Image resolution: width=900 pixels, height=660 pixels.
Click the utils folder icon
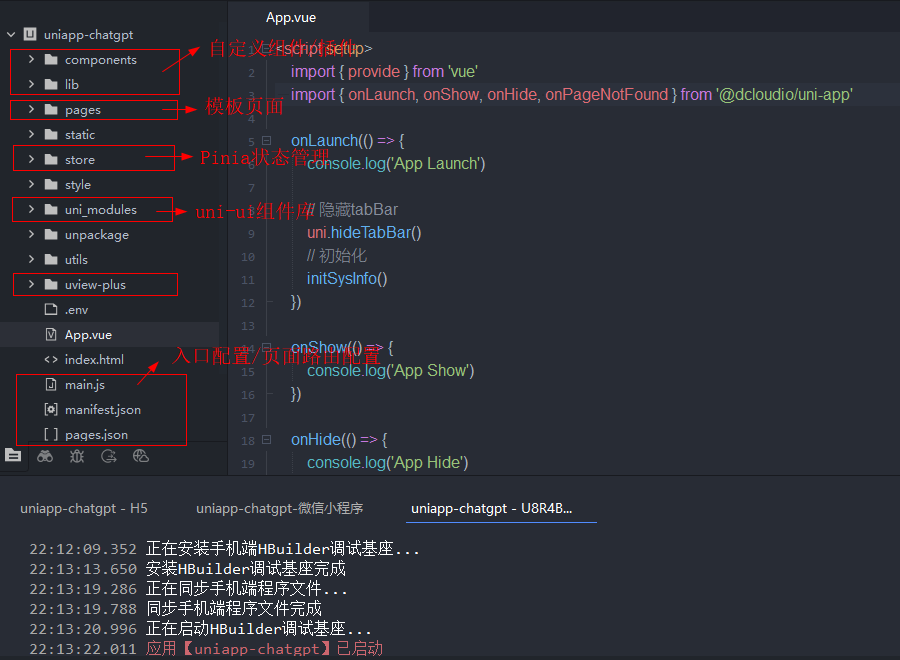[x=51, y=259]
